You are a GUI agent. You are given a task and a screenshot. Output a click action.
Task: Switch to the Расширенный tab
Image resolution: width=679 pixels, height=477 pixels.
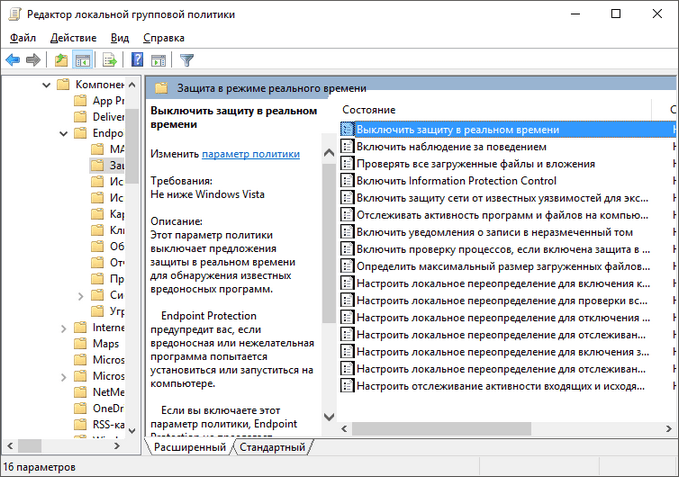click(190, 447)
